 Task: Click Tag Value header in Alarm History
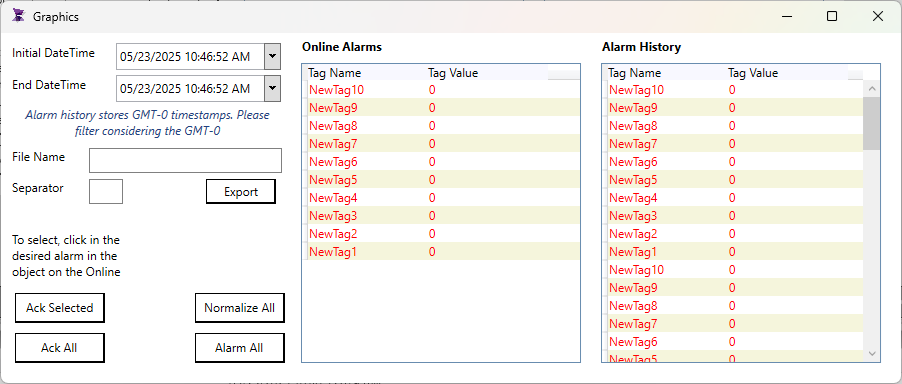(753, 73)
